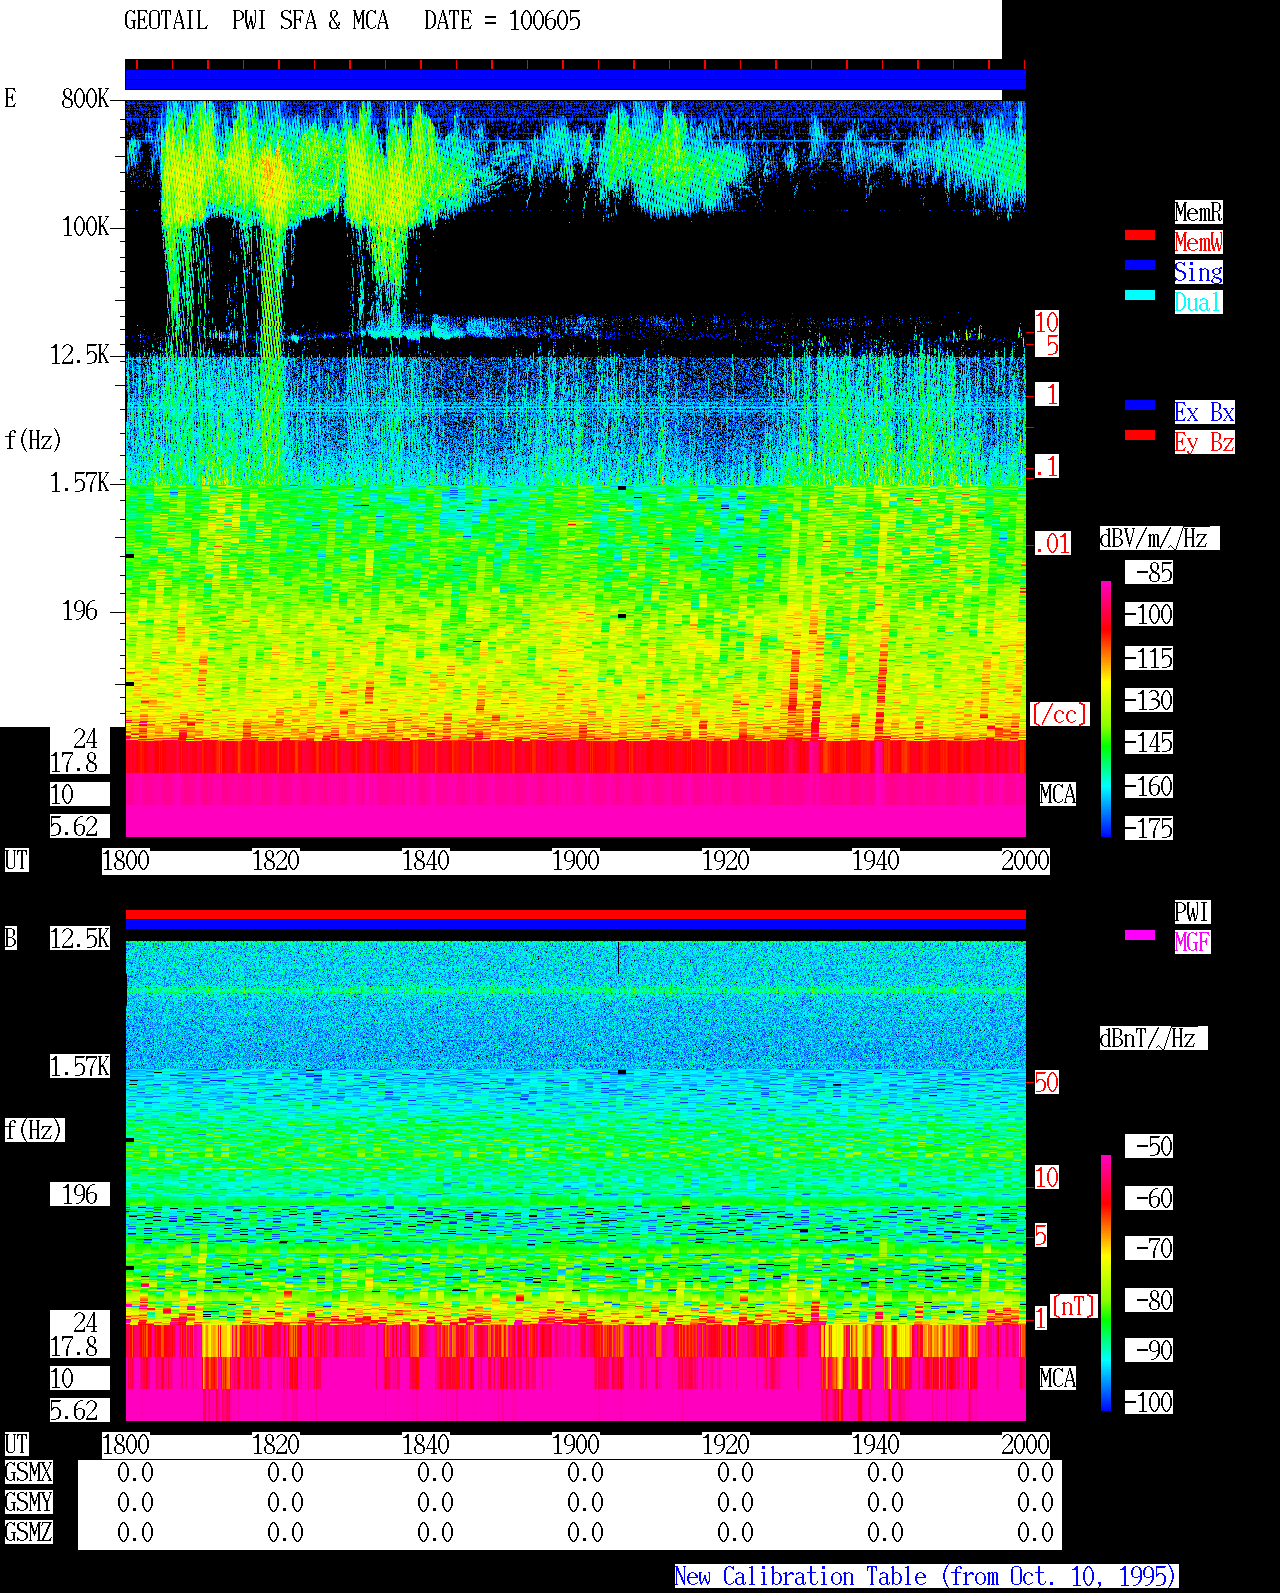Click the blue Ex Bx legend swatch

[1140, 406]
